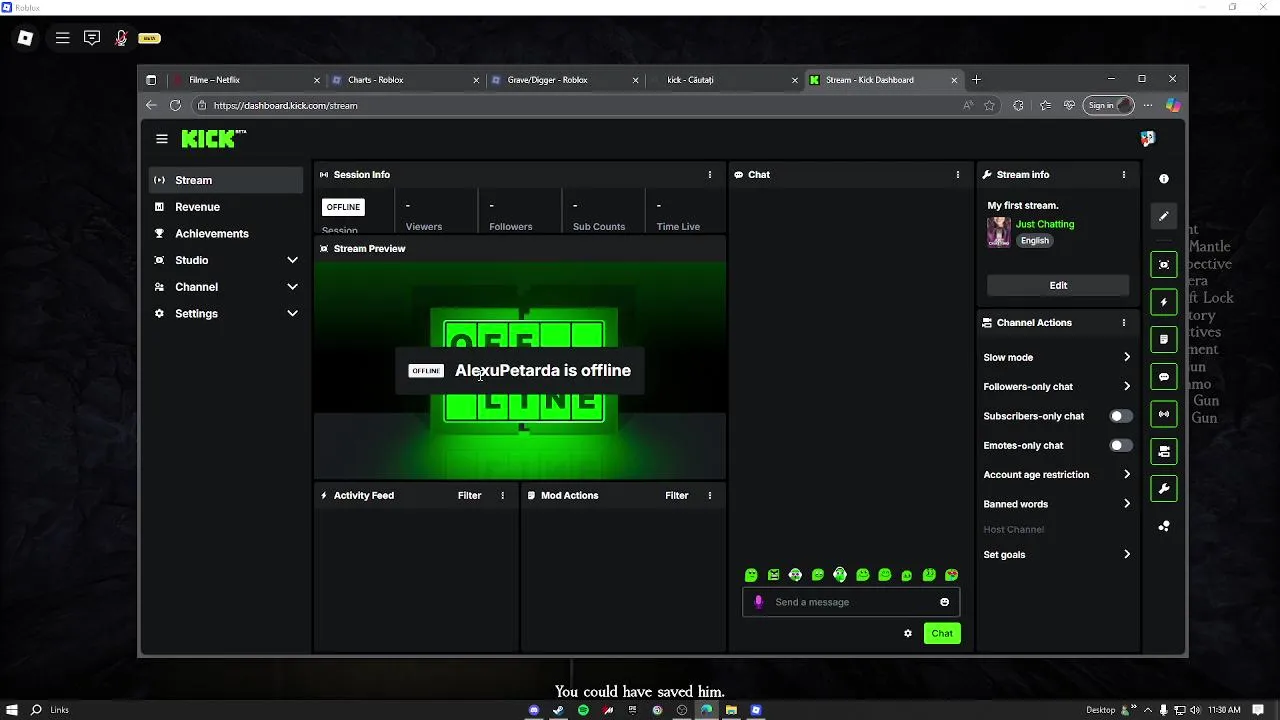
Task: Toggle the chat bubble widget icon
Action: point(1164,377)
